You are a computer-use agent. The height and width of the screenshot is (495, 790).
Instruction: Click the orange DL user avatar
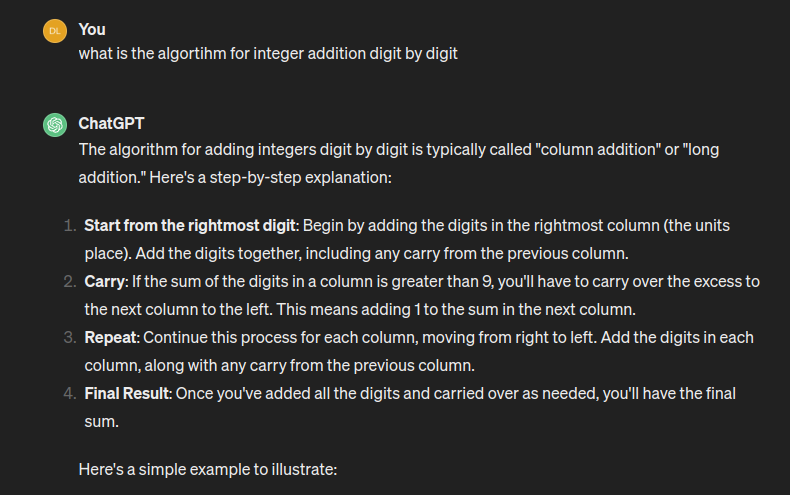(55, 31)
